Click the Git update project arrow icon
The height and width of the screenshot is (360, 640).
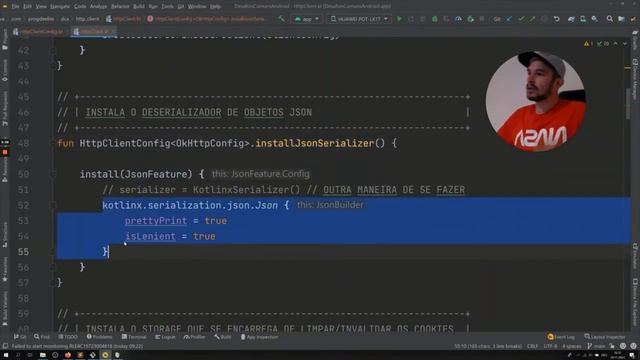click(x=509, y=19)
